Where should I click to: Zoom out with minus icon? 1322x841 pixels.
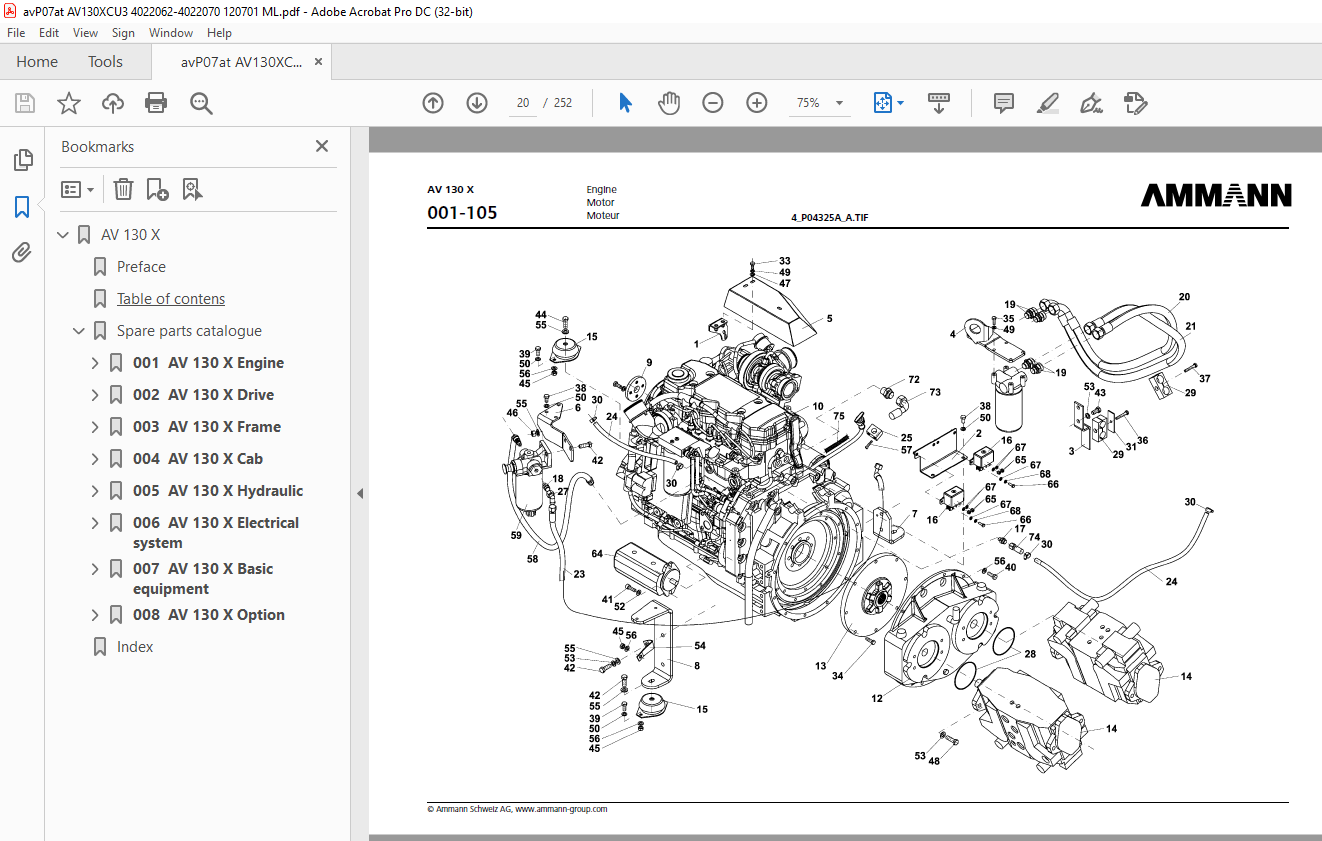(x=713, y=103)
